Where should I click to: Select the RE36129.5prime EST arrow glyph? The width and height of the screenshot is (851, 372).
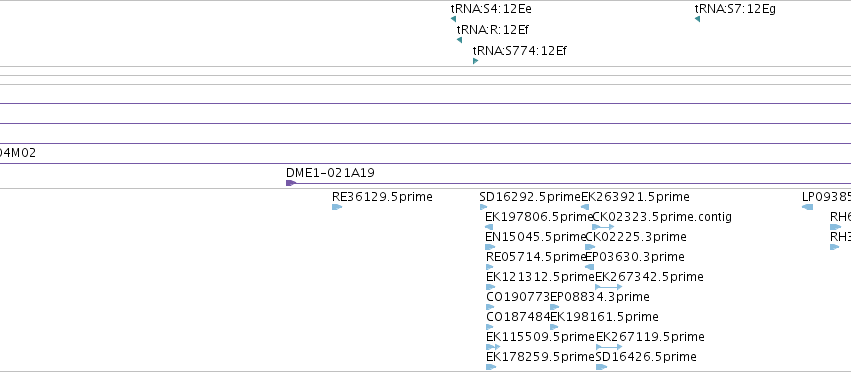point(336,207)
